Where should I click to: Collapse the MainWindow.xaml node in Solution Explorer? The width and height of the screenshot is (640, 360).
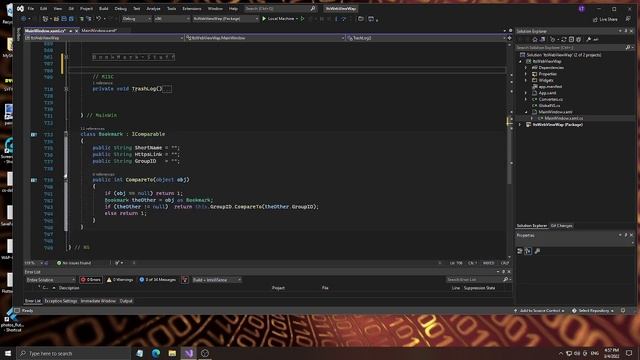coord(526,112)
